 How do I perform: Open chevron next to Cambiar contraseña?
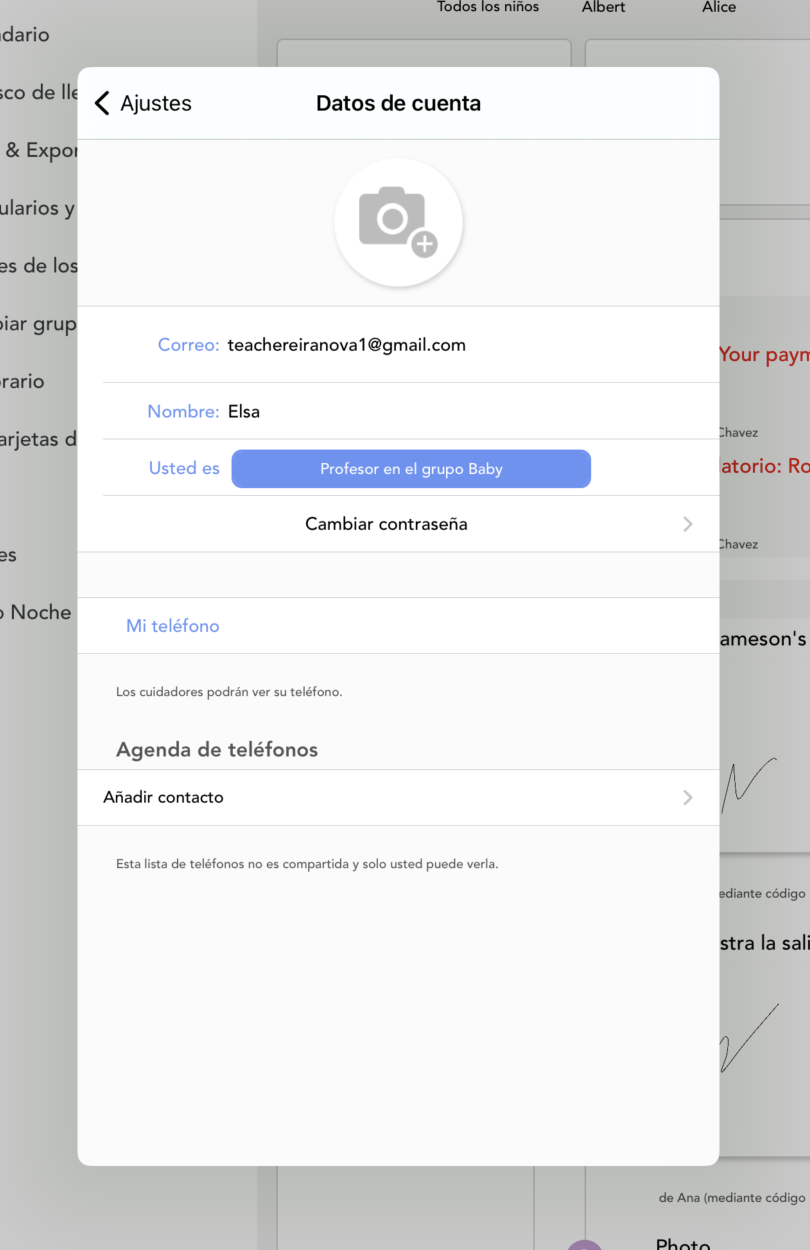click(687, 524)
